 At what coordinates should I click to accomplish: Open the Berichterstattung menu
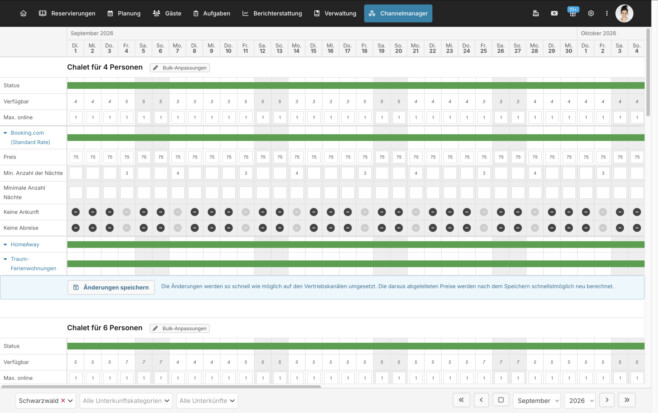272,13
